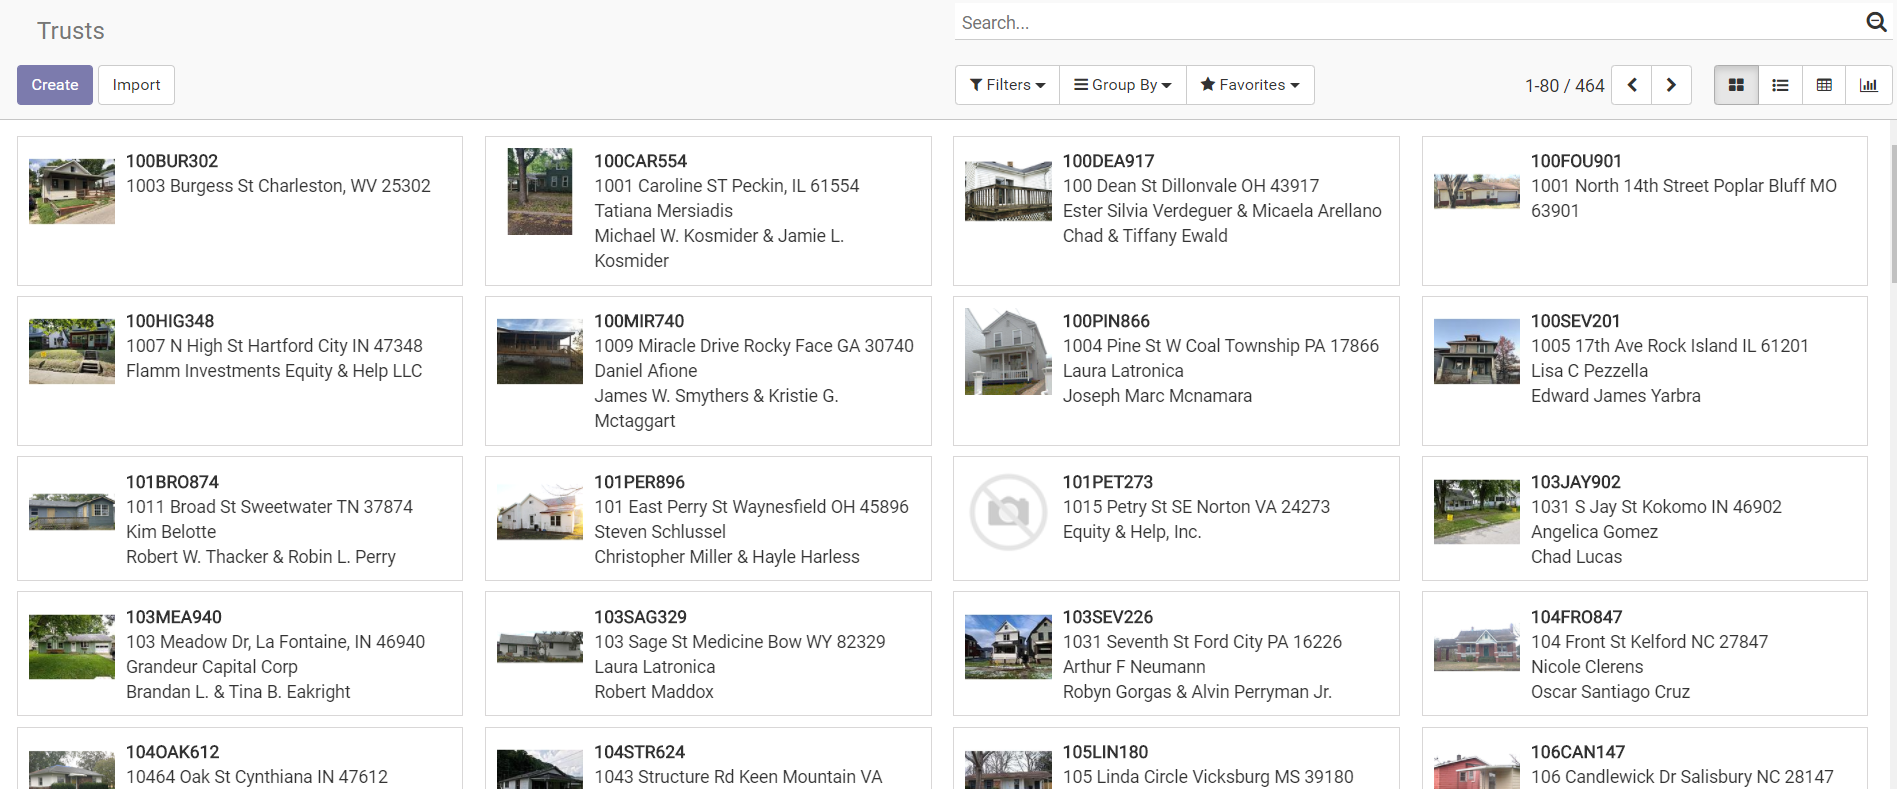Screen dimensions: 1897x789
Task: Open trust record titled 100CAR554
Action: point(641,161)
